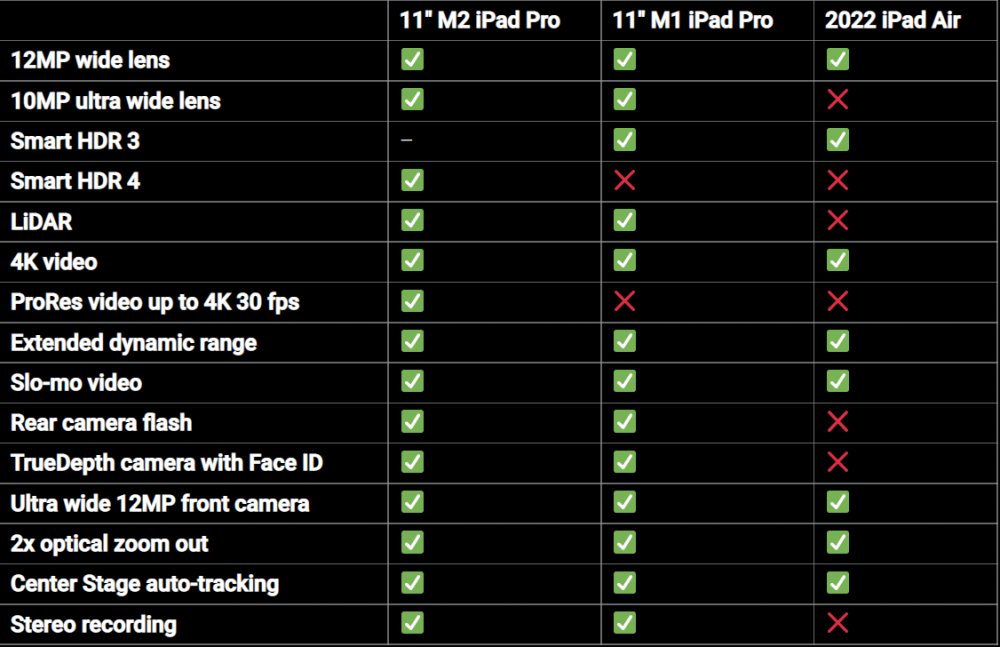The image size is (1000, 647).
Task: Click the M2 iPad Pro Smart HDR 3 dash
Action: point(407,141)
